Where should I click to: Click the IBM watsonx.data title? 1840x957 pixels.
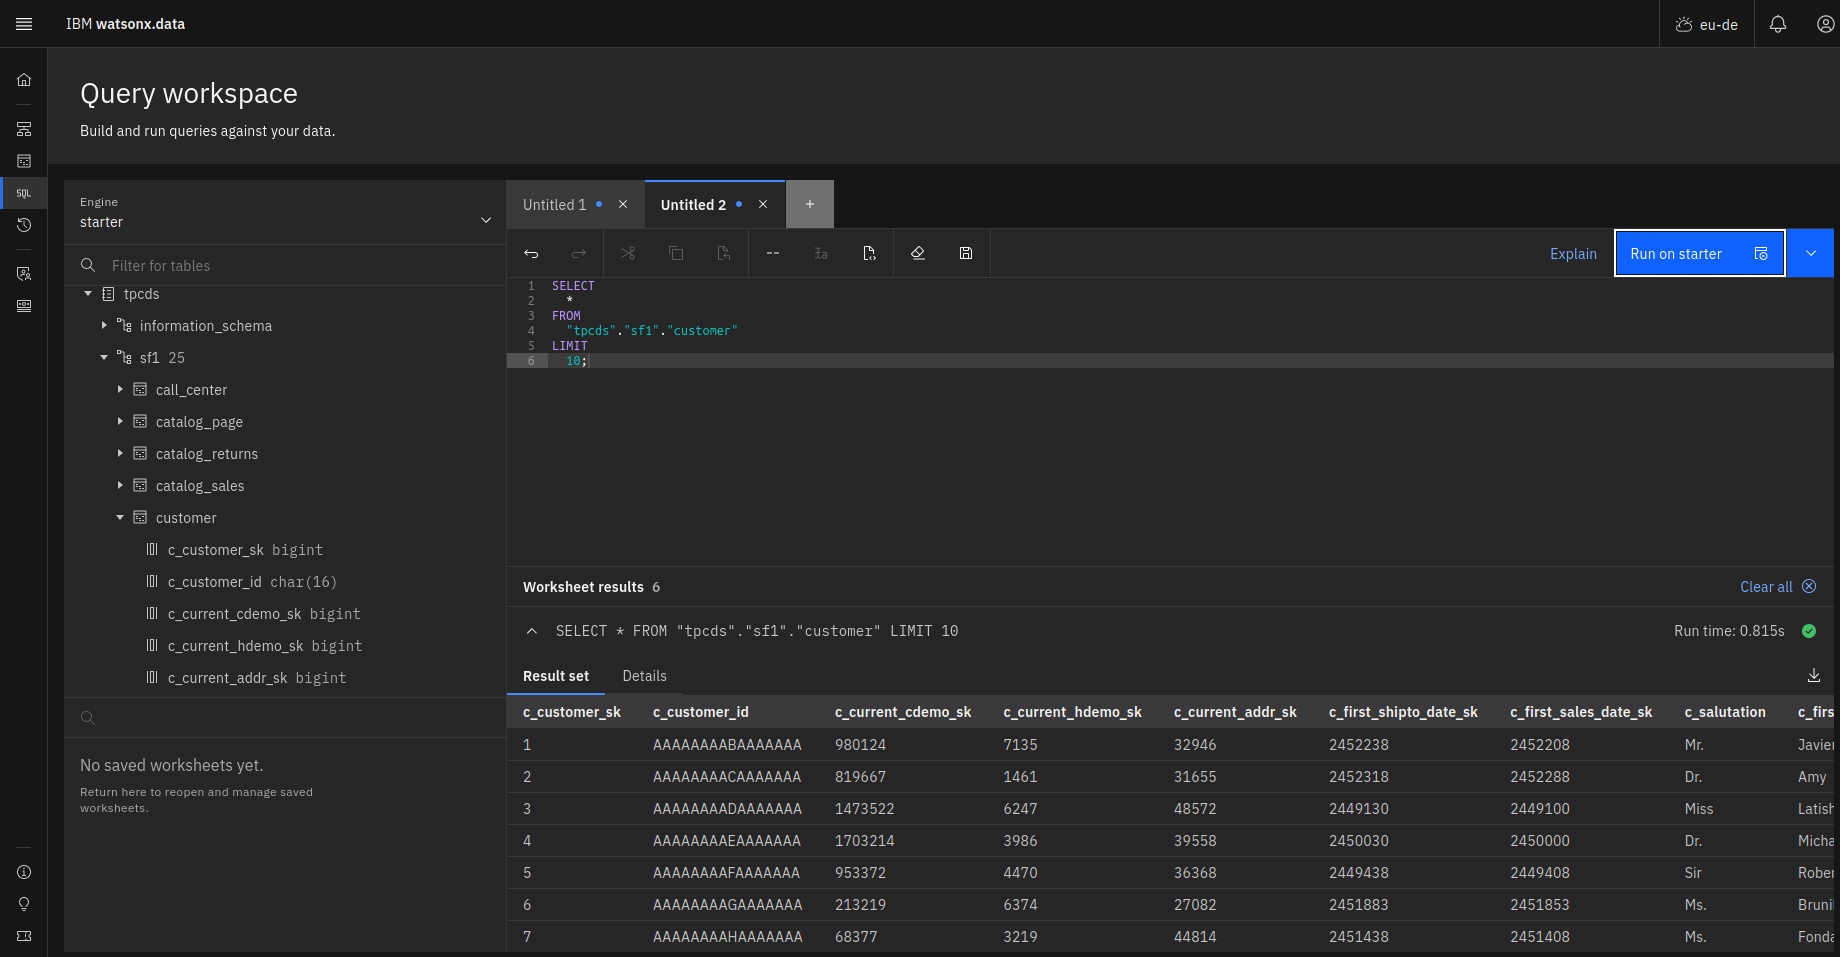point(125,24)
